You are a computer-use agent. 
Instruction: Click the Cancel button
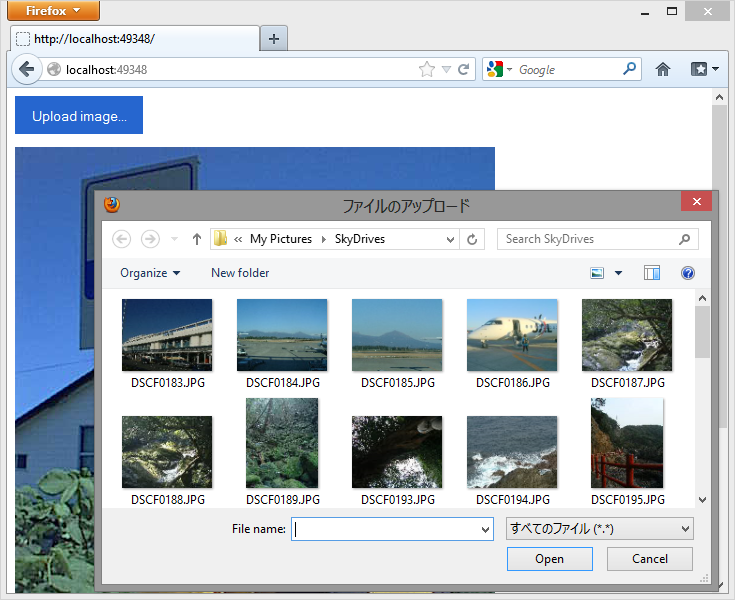tap(650, 559)
